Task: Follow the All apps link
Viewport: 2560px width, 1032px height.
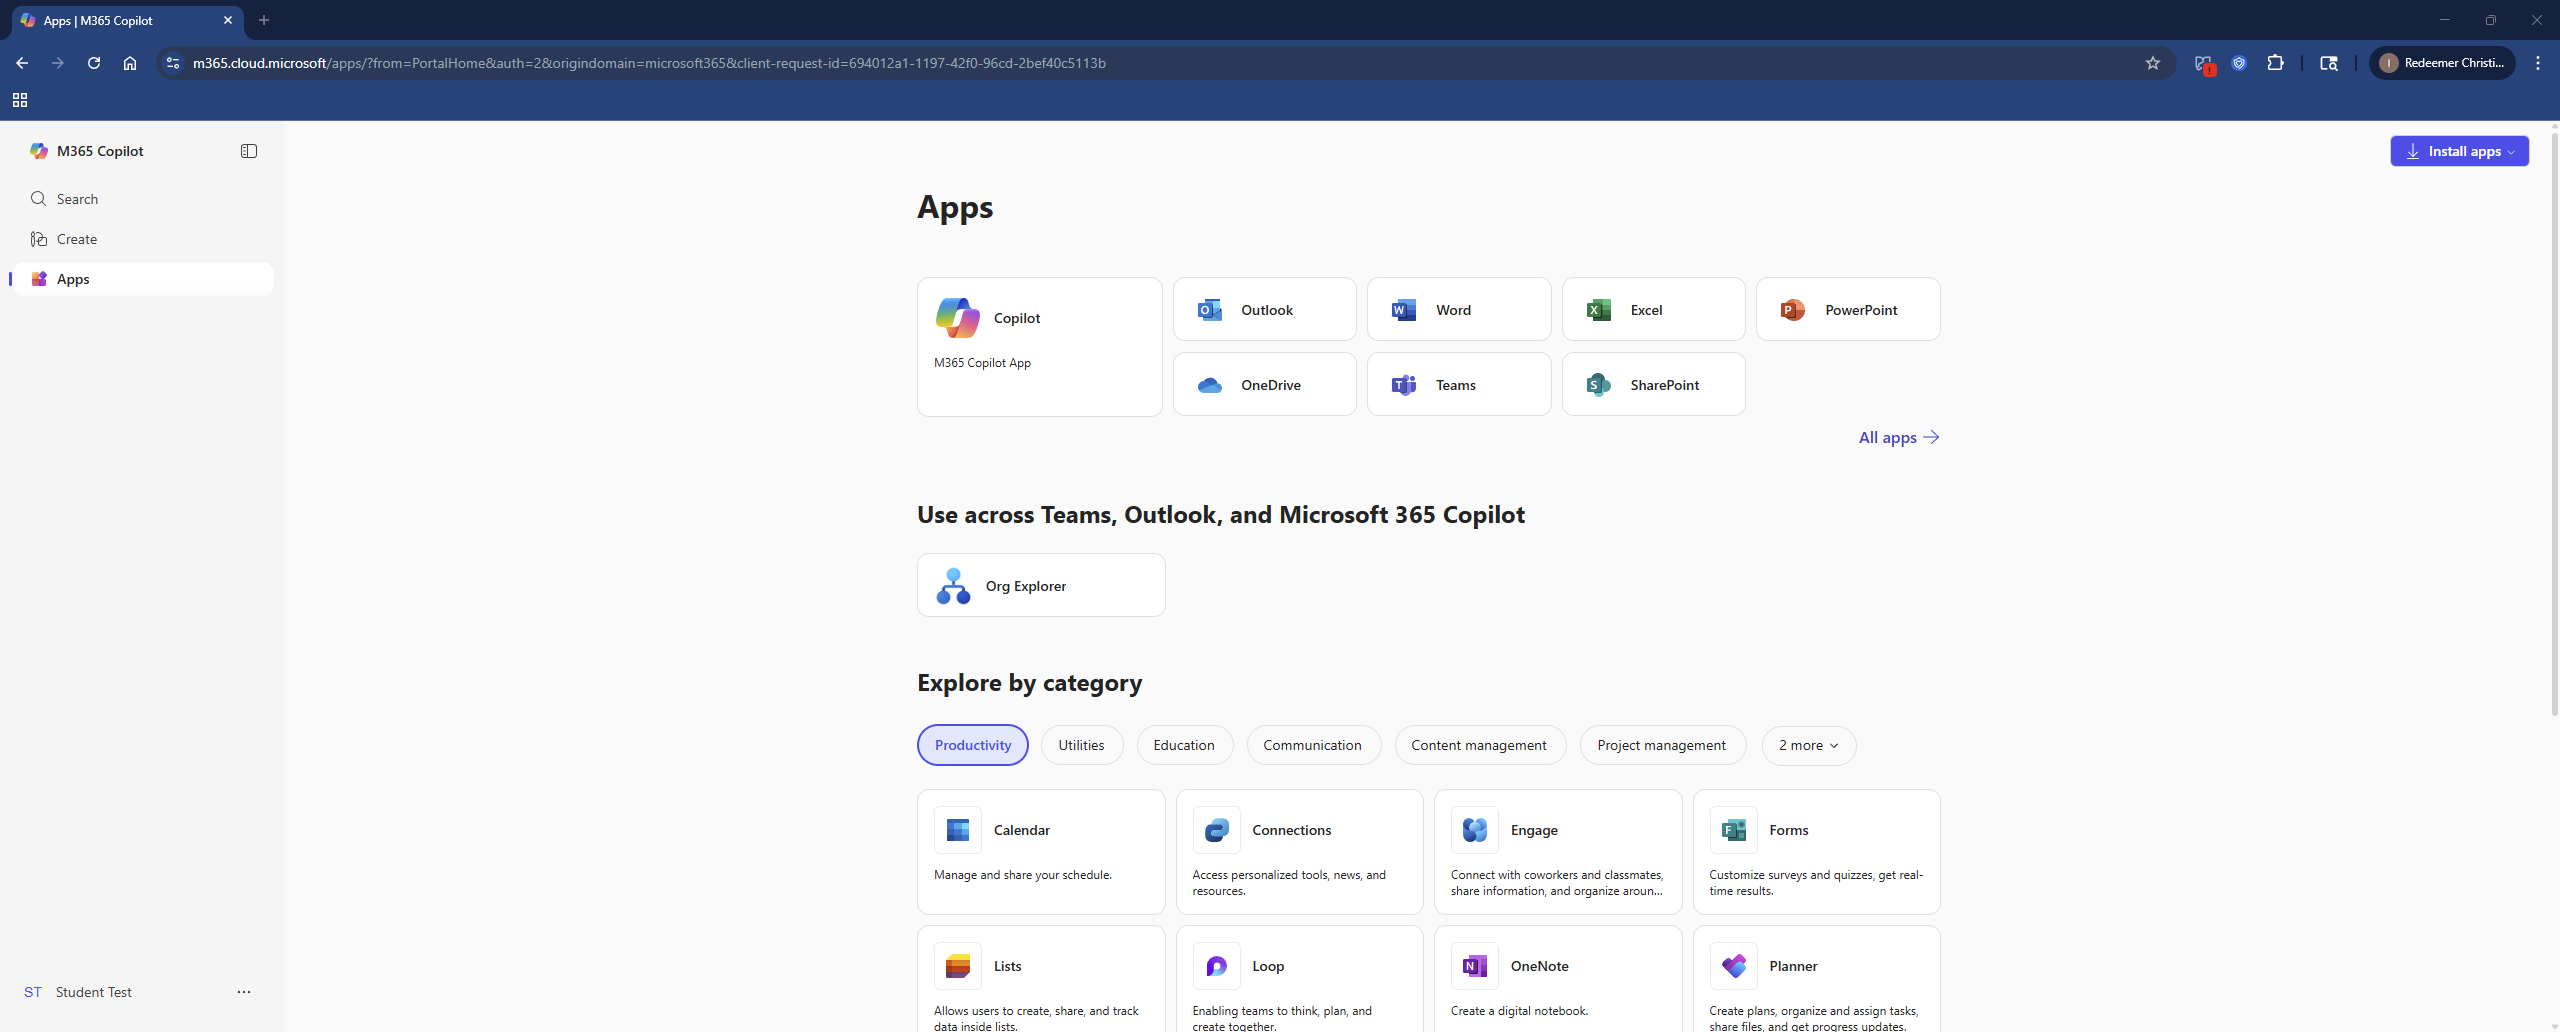Action: 1899,437
